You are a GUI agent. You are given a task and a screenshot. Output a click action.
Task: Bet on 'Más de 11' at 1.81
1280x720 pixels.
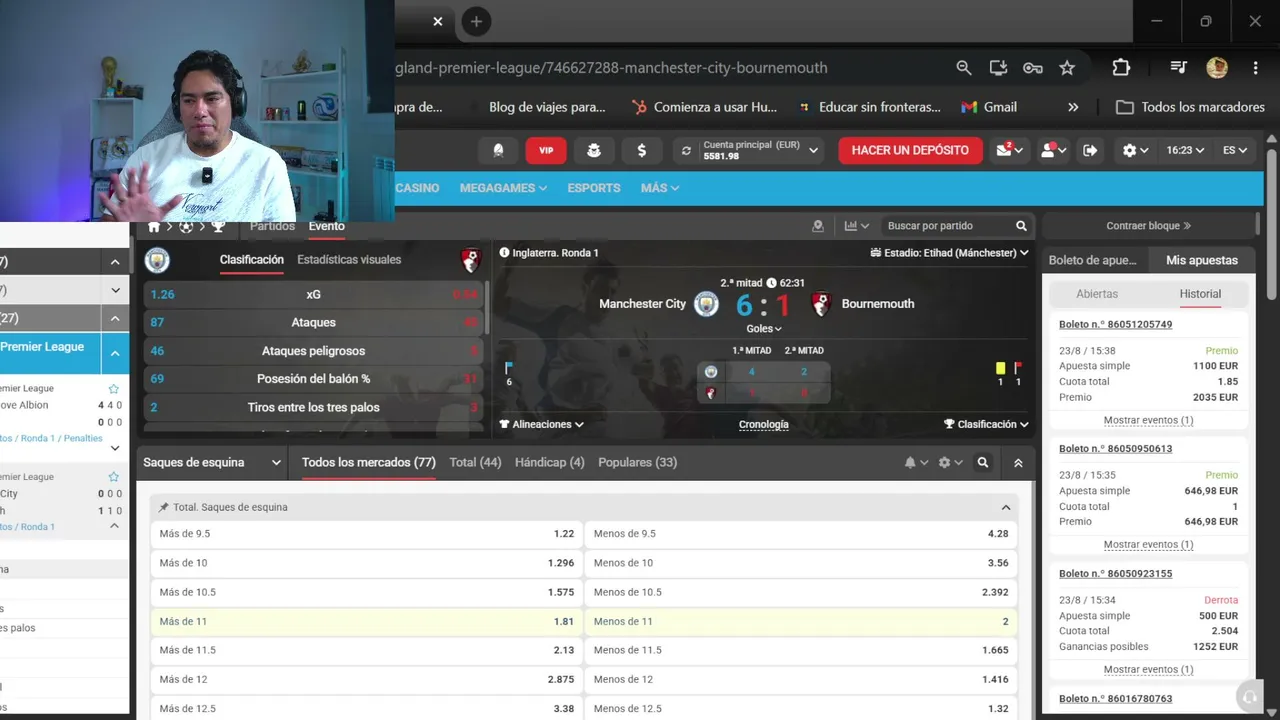point(367,621)
